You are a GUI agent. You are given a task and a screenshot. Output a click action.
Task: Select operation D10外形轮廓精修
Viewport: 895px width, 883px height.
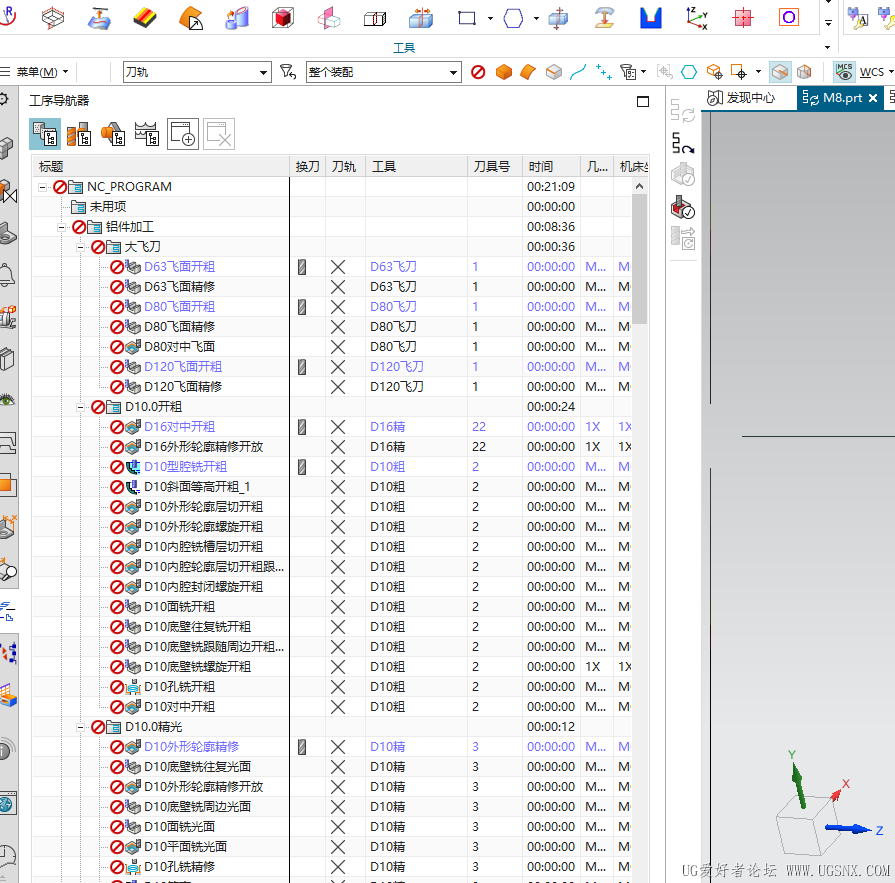[x=191, y=747]
